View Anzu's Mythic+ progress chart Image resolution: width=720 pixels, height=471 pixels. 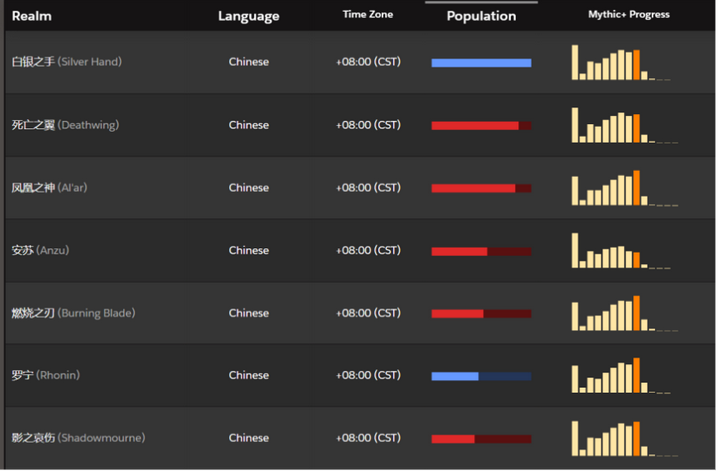pyautogui.click(x=621, y=251)
